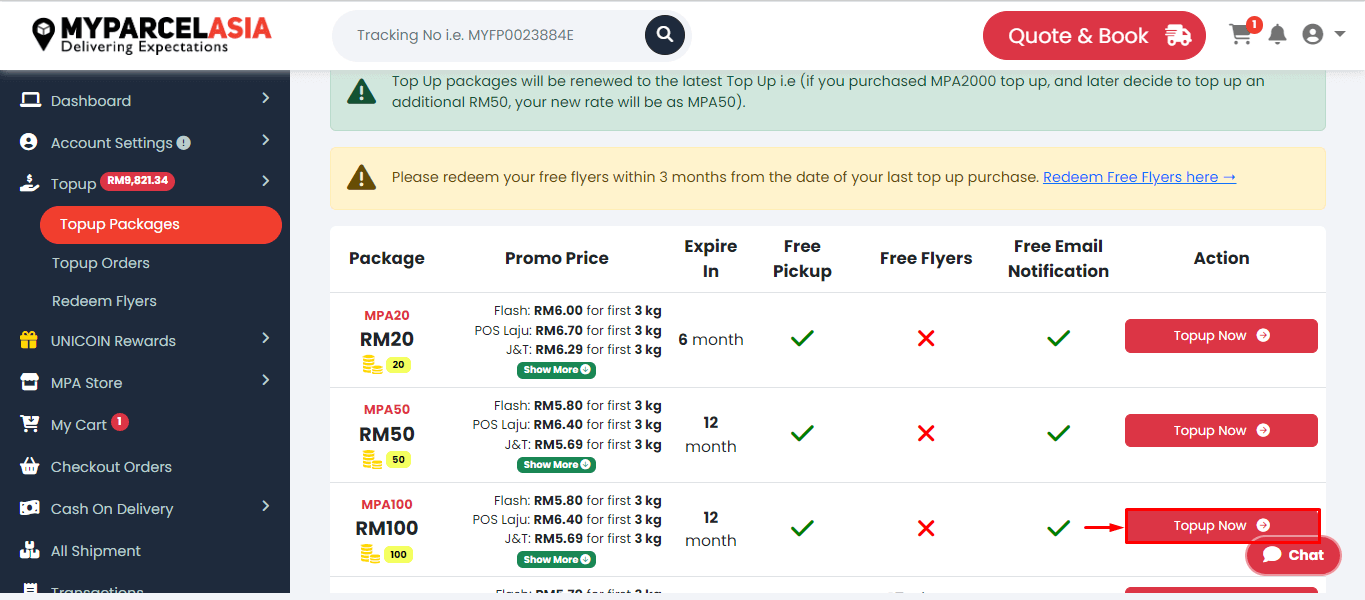The width and height of the screenshot is (1365, 600).
Task: Click the Tracking No search field
Action: pyautogui.click(x=492, y=35)
